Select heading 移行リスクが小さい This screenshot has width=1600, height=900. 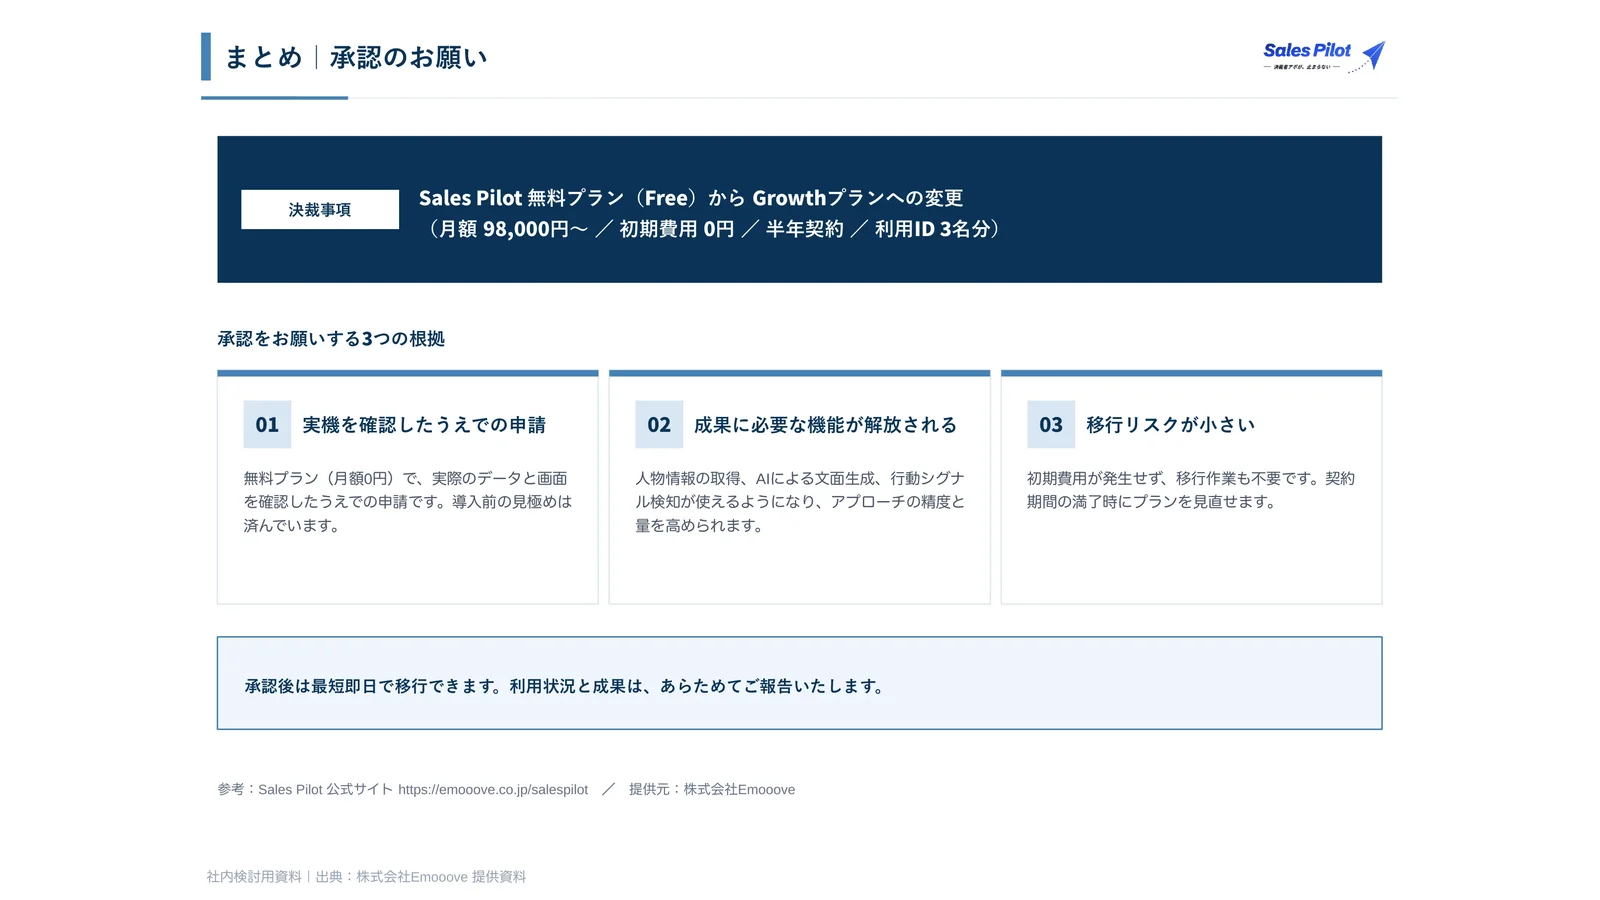1170,425
